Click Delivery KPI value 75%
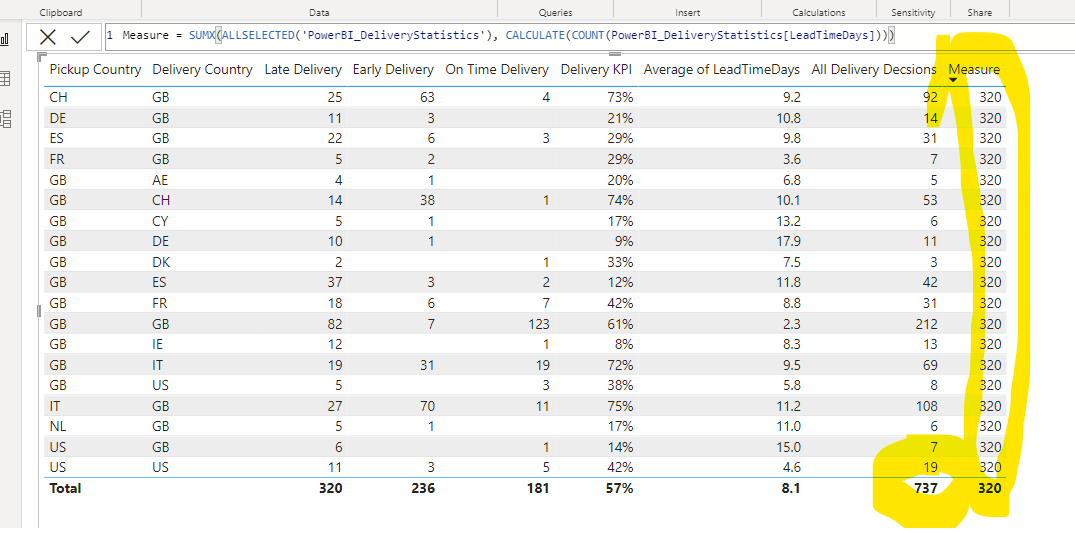 [x=620, y=405]
